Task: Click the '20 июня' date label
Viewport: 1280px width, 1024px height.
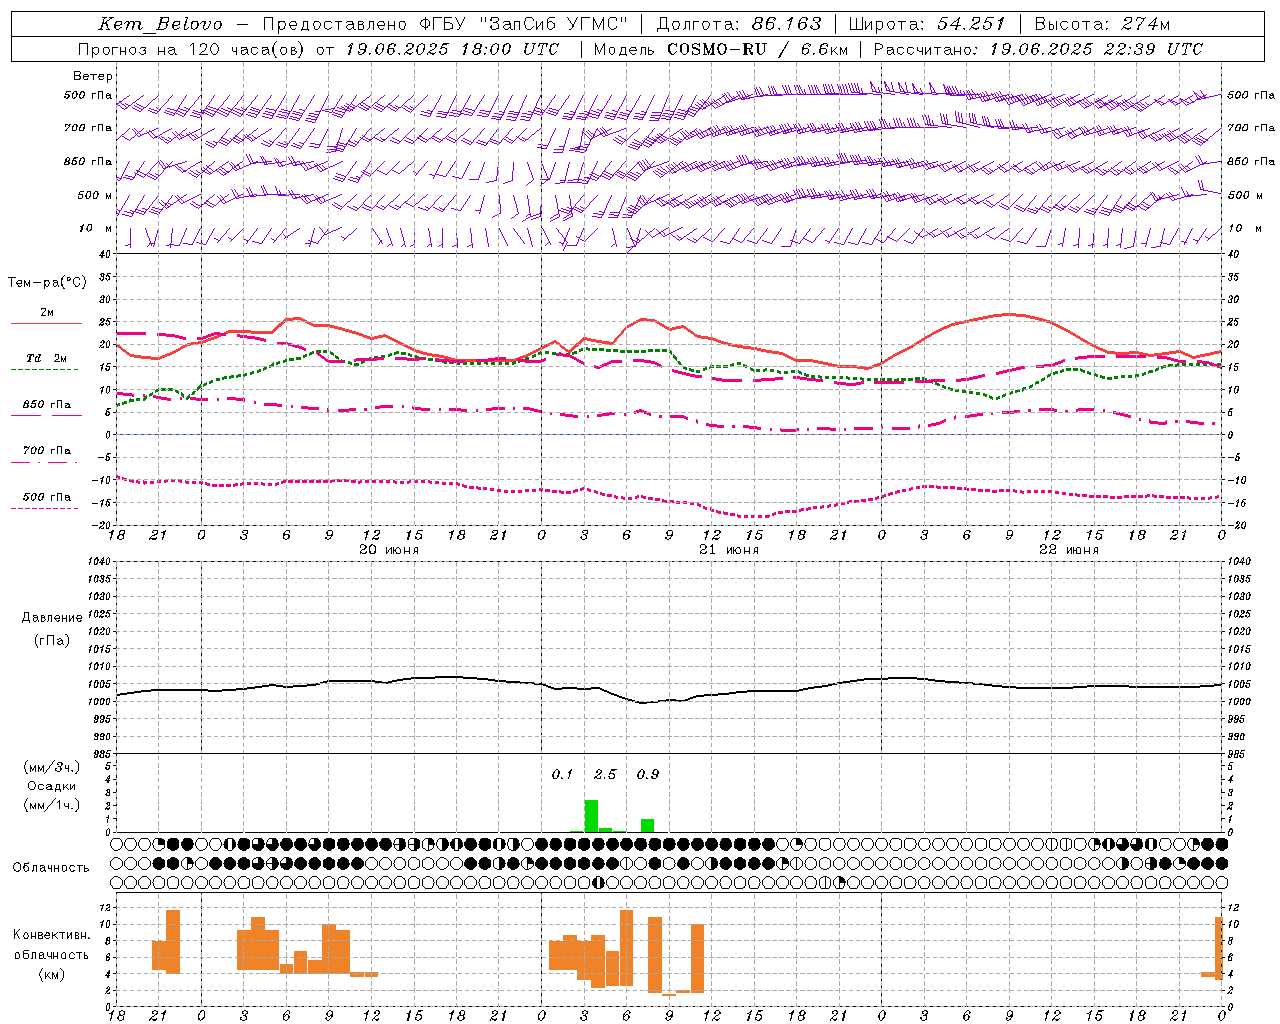Action: 389,550
